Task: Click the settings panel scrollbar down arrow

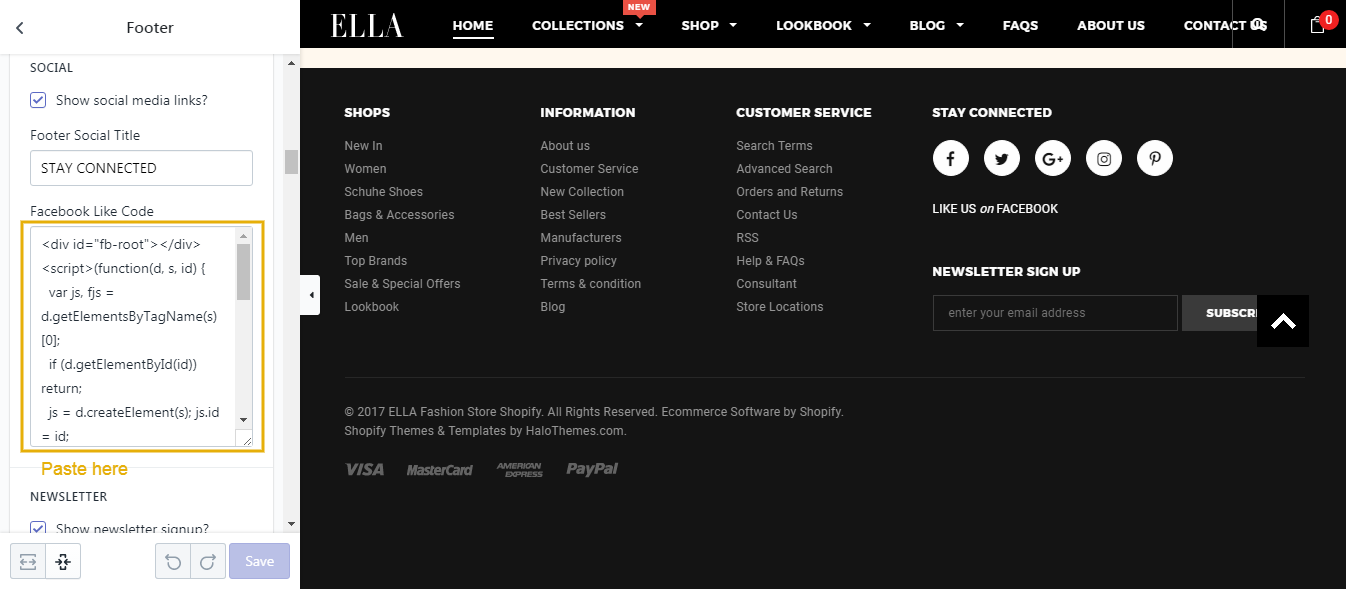Action: [x=292, y=524]
